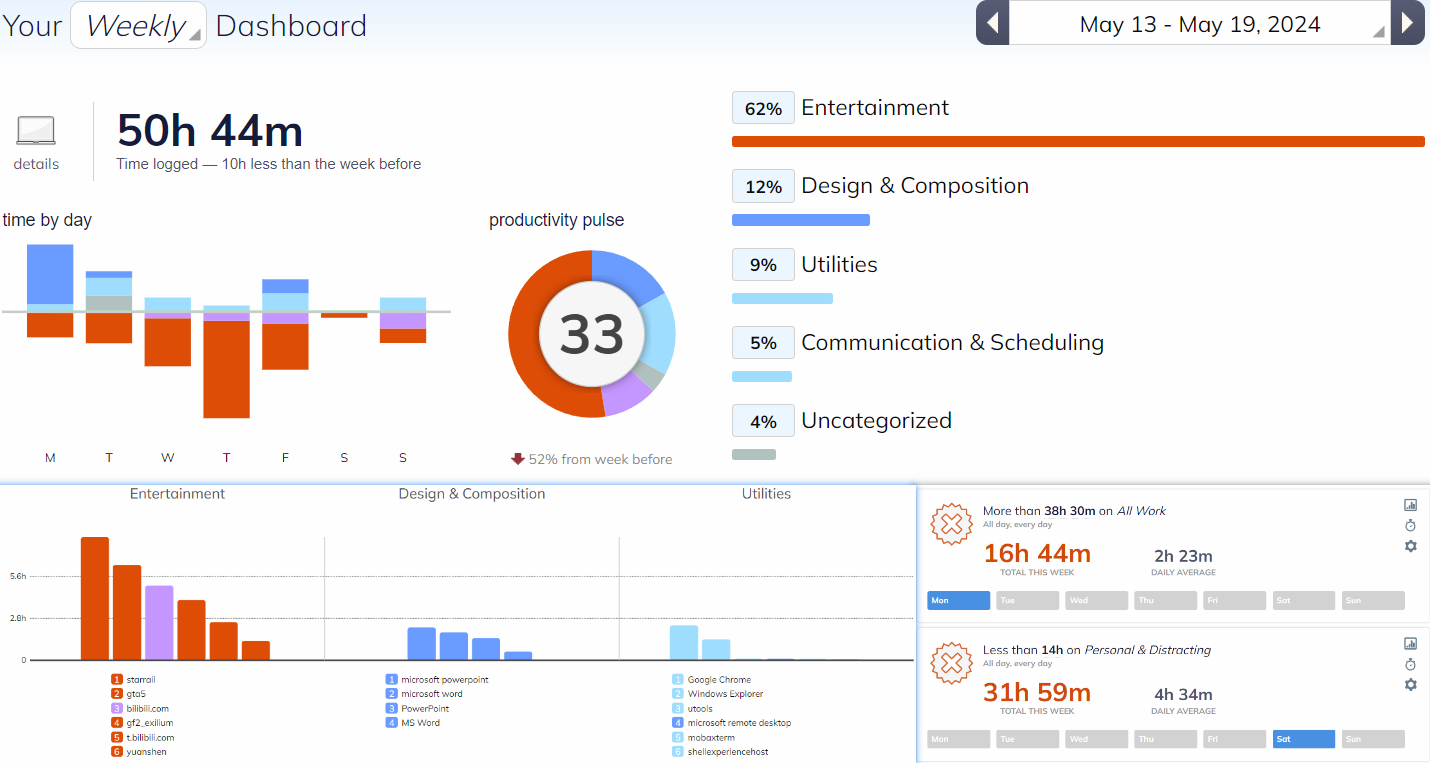
Task: Expand the May 13 - May 19 date picker
Action: (1200, 24)
